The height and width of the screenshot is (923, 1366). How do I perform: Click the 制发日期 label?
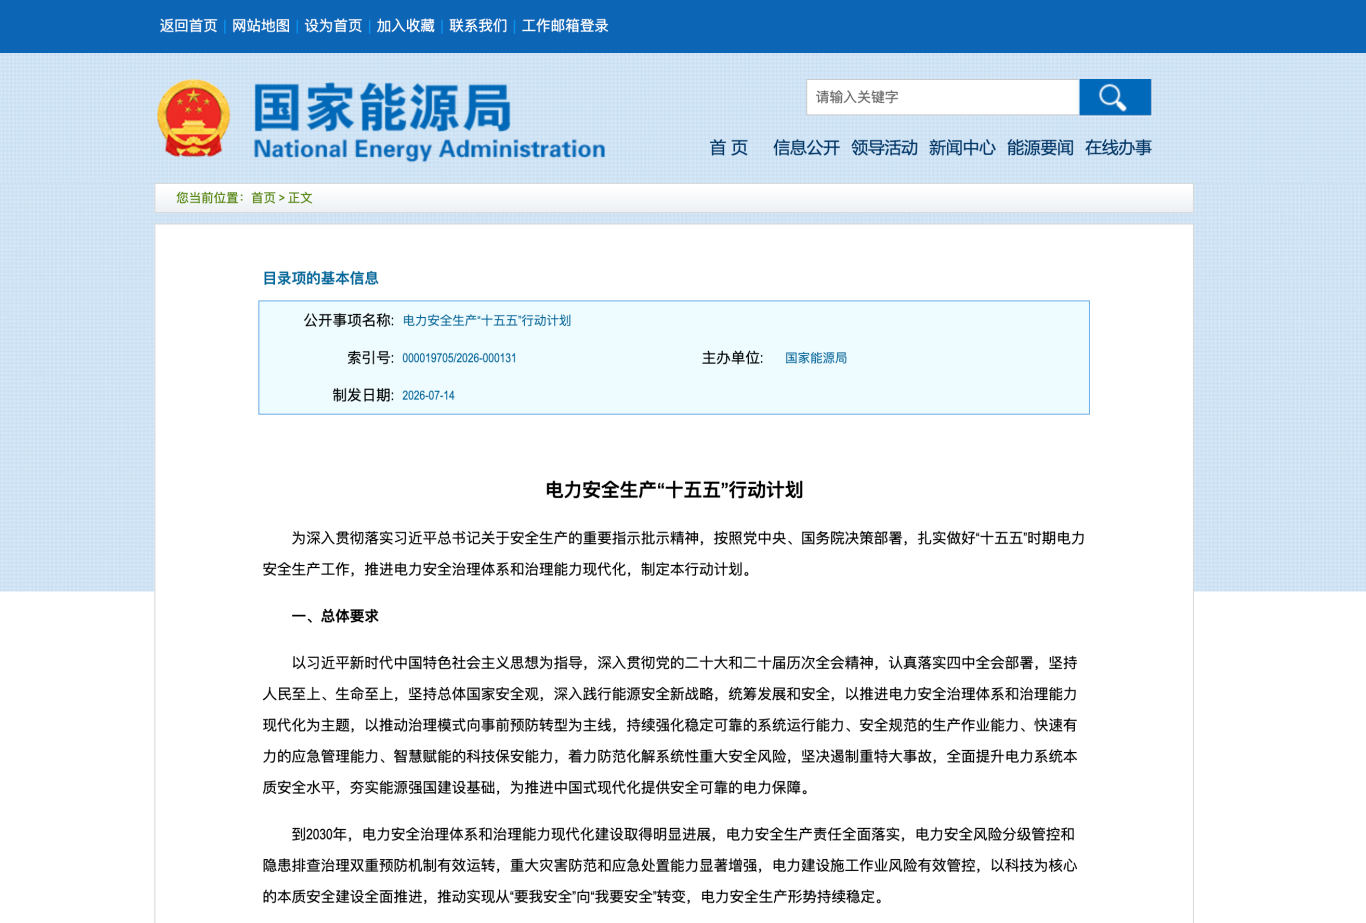(363, 395)
